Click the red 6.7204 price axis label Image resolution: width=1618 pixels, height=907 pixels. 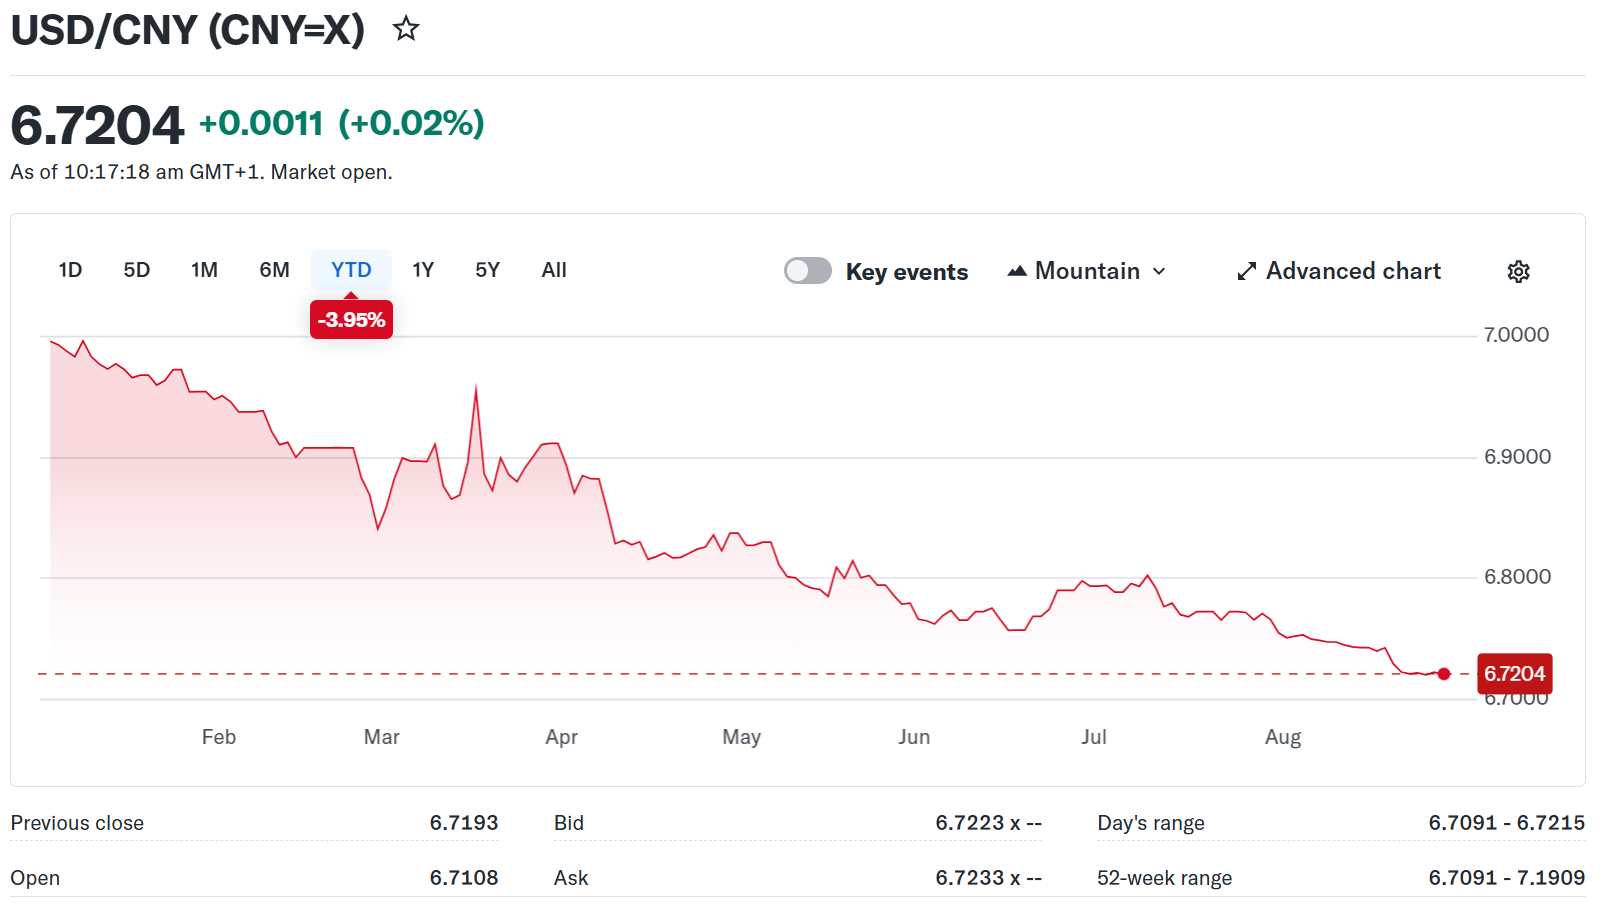pos(1514,674)
